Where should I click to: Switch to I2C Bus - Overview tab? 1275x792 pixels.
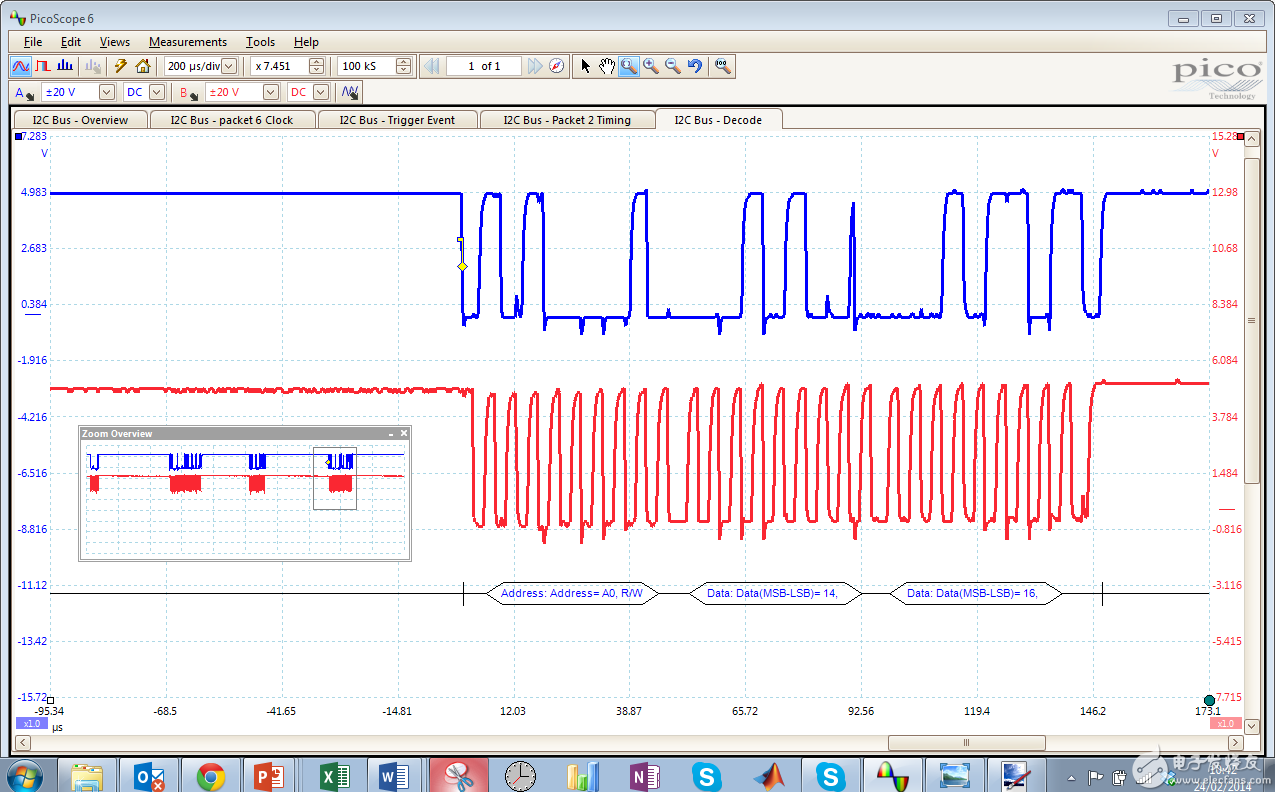pyautogui.click(x=80, y=120)
